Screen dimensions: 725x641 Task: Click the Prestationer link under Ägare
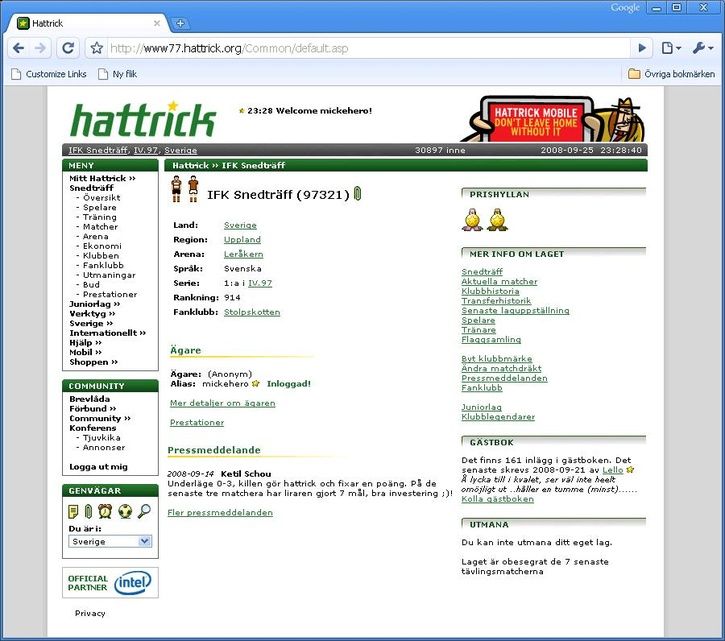(x=197, y=423)
